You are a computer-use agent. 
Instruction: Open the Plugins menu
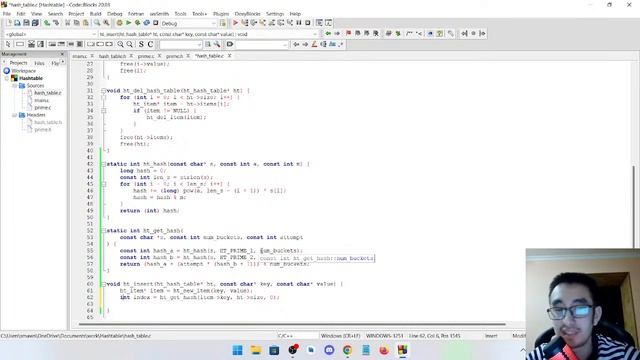tap(221, 13)
